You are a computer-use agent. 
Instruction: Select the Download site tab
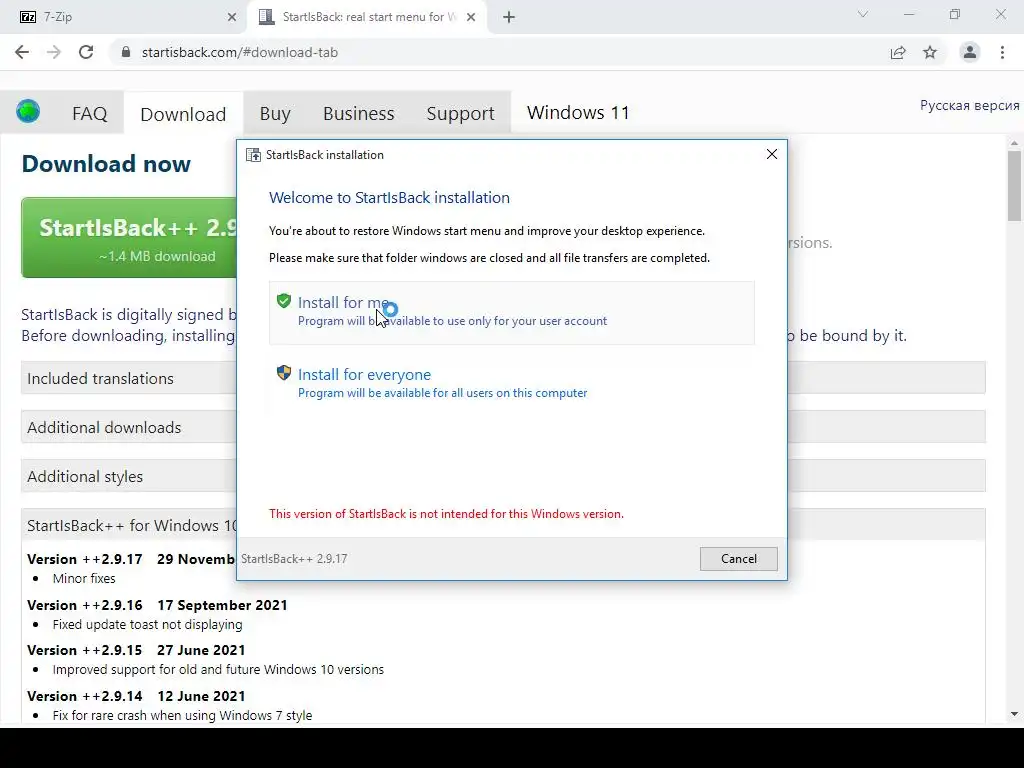click(183, 114)
